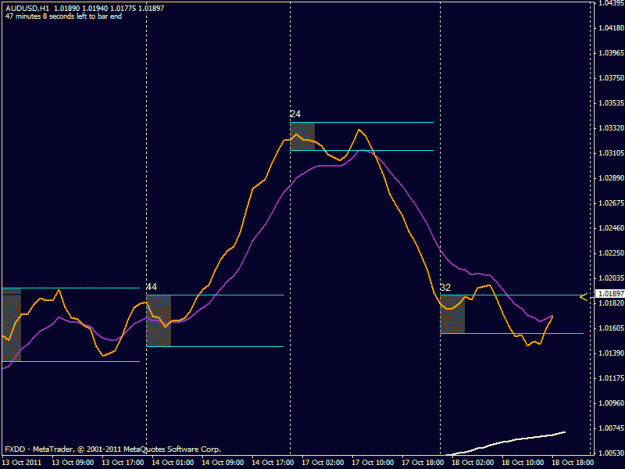
Task: Click price axis value 1.03965
Action: pos(611,53)
